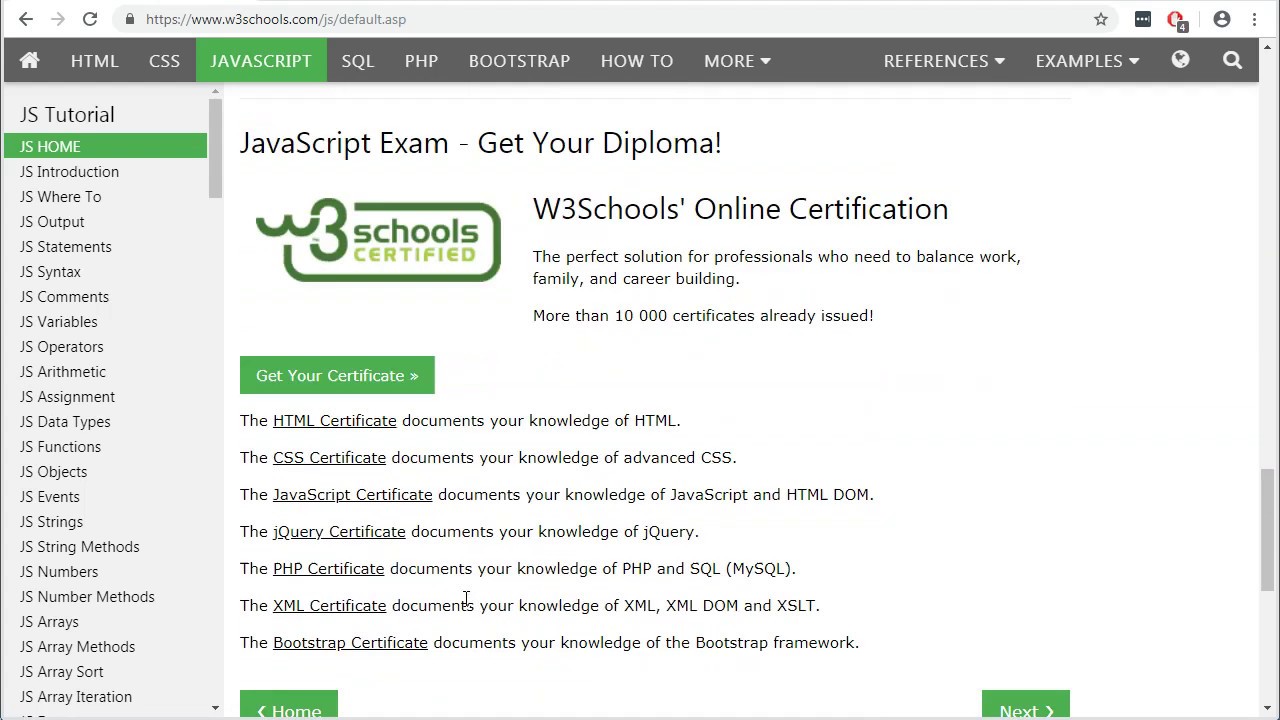Image resolution: width=1280 pixels, height=720 pixels.
Task: Select the JAVASCRIPT nav tab
Action: pos(261,60)
